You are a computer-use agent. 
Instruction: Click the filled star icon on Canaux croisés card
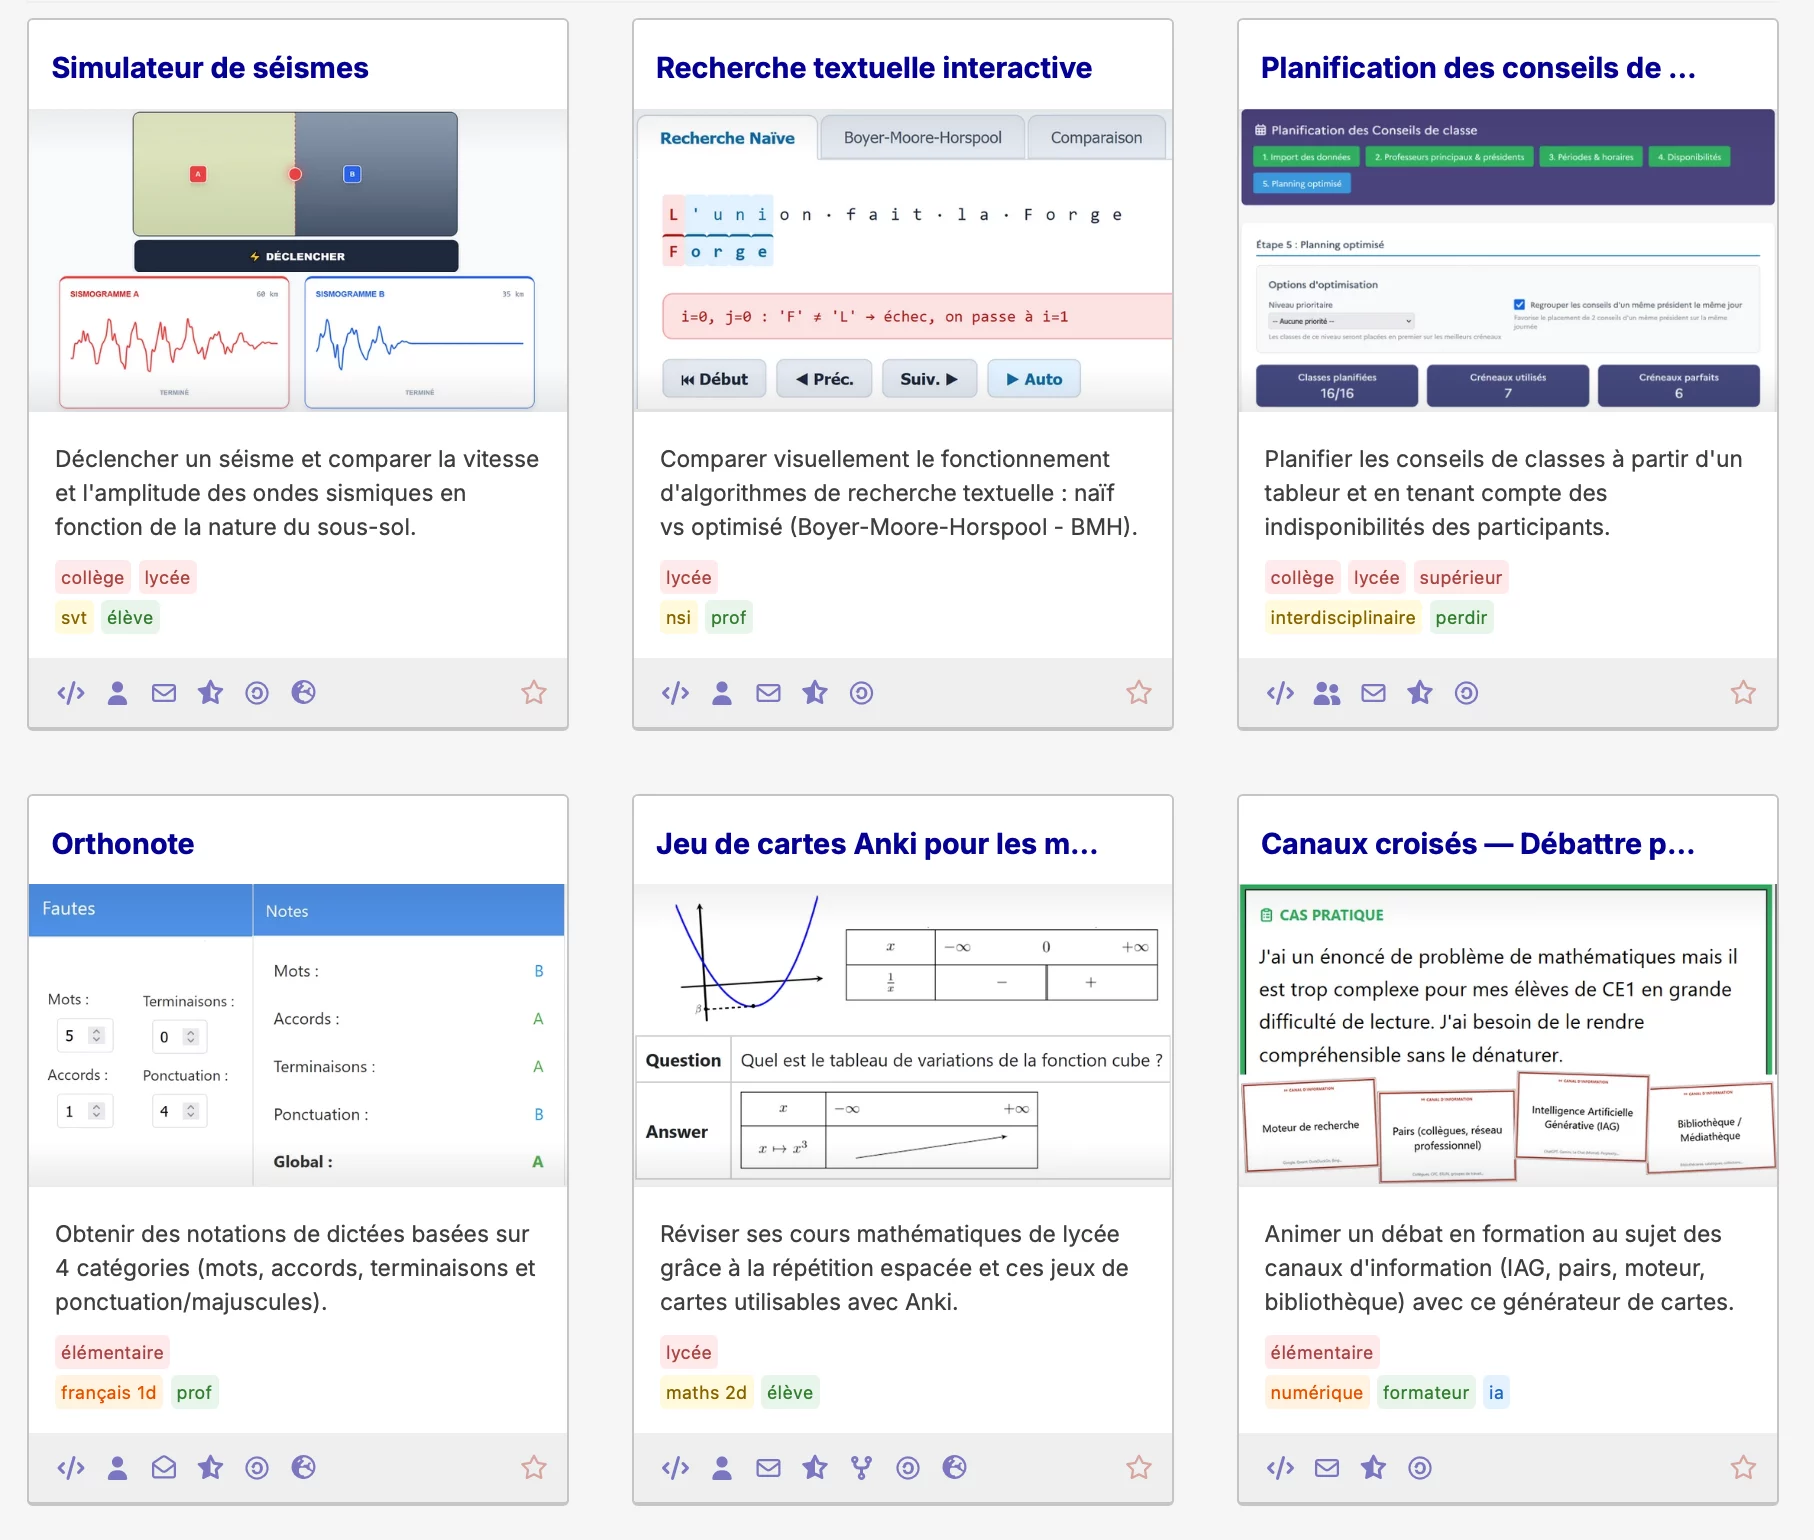coord(1373,1468)
